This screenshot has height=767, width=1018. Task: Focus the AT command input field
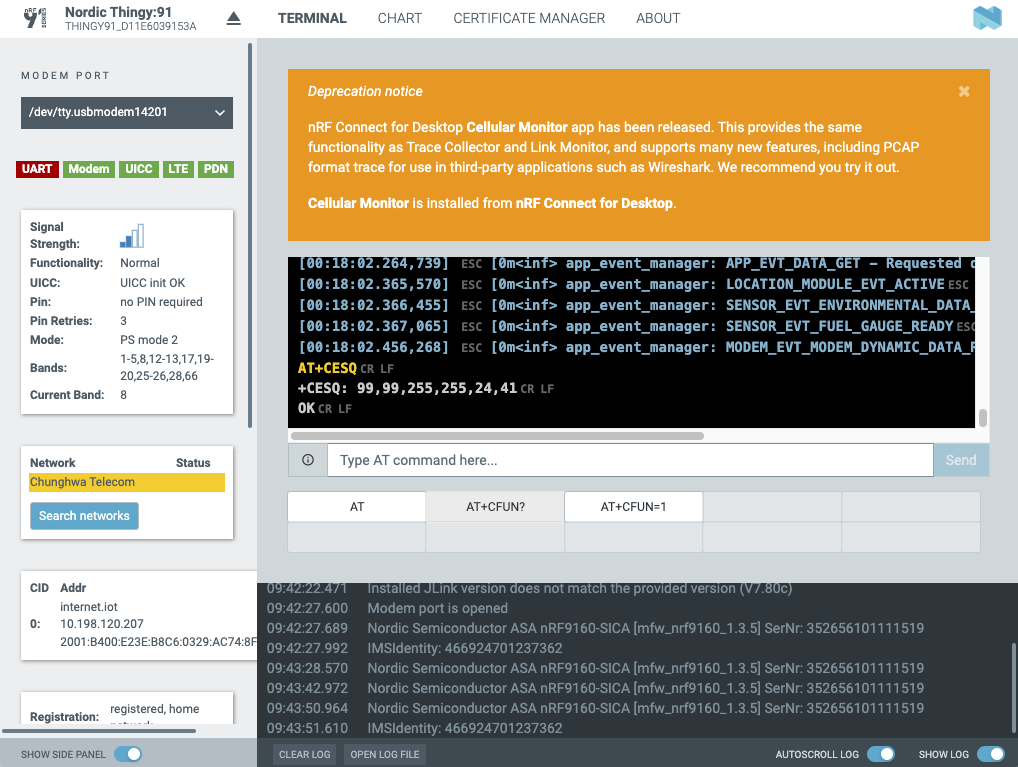630,460
